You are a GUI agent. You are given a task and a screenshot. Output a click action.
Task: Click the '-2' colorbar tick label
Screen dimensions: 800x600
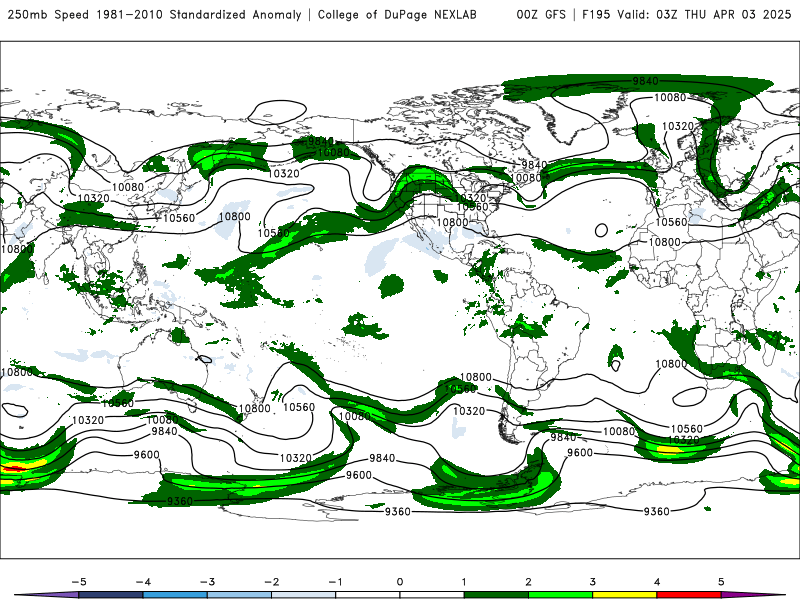click(271, 582)
